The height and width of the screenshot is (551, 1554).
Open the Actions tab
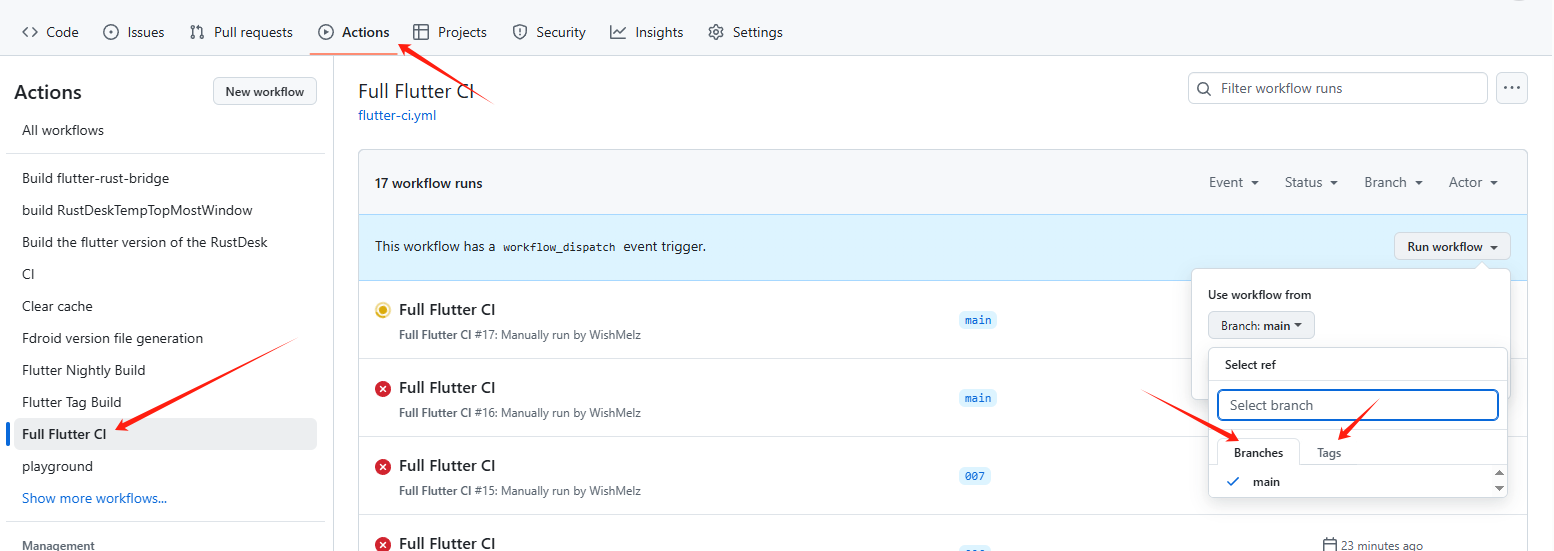[354, 32]
